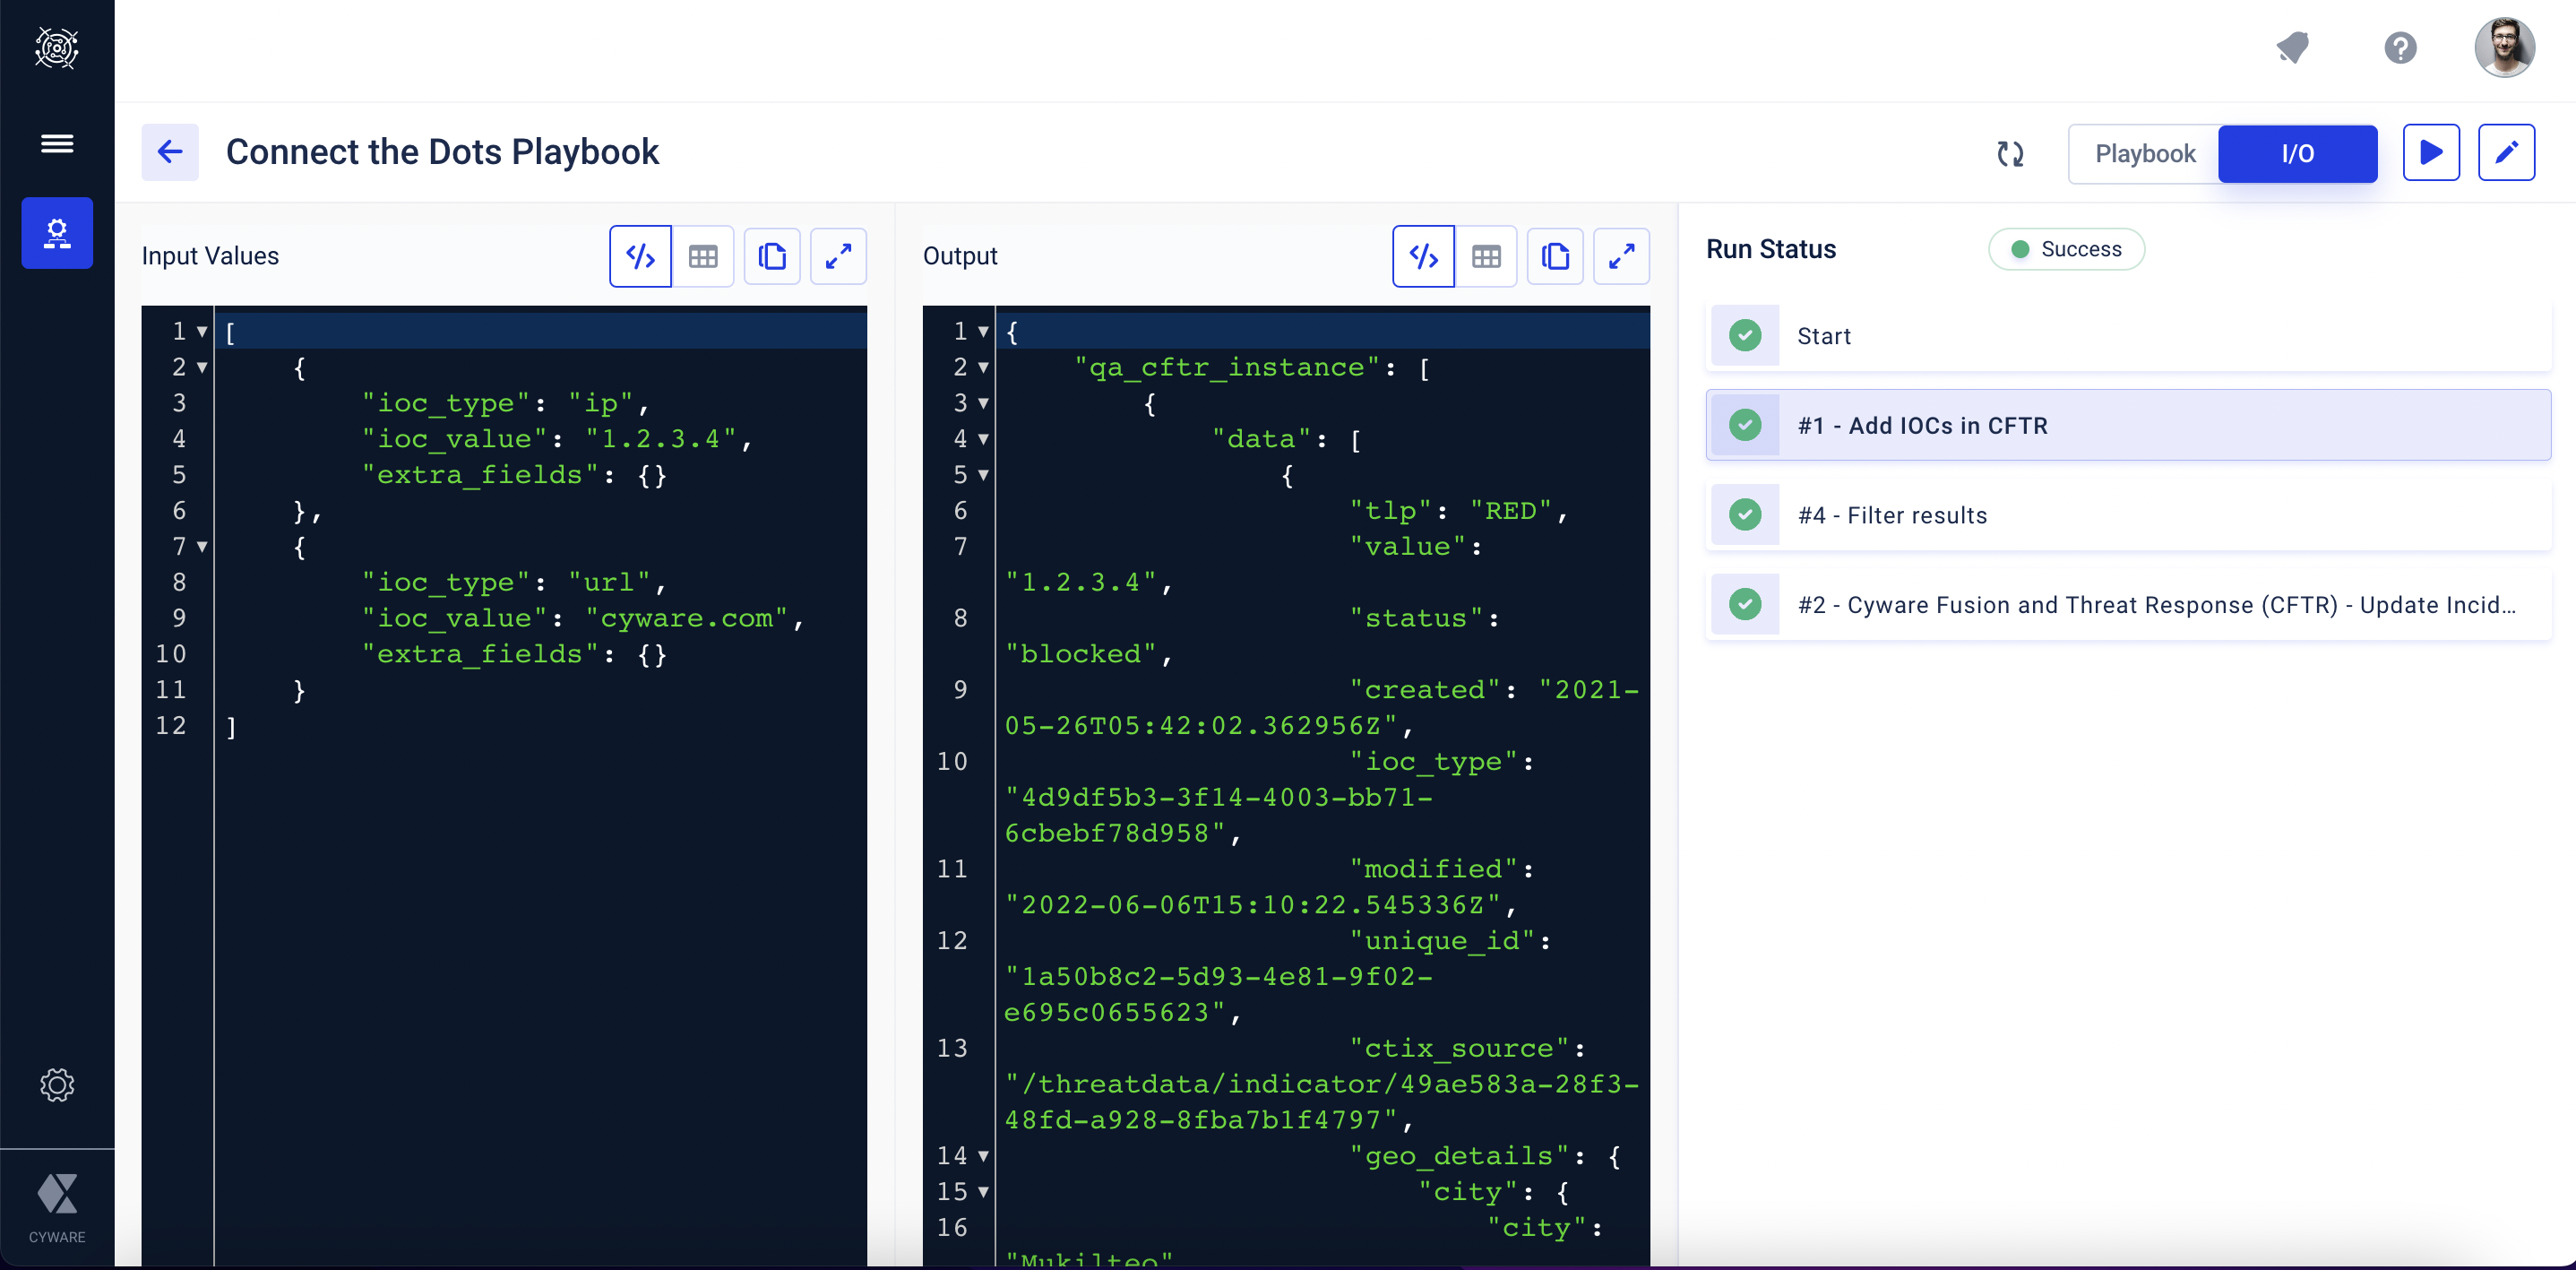Open notifications bell icon
The width and height of the screenshot is (2576, 1270).
[x=2293, y=48]
